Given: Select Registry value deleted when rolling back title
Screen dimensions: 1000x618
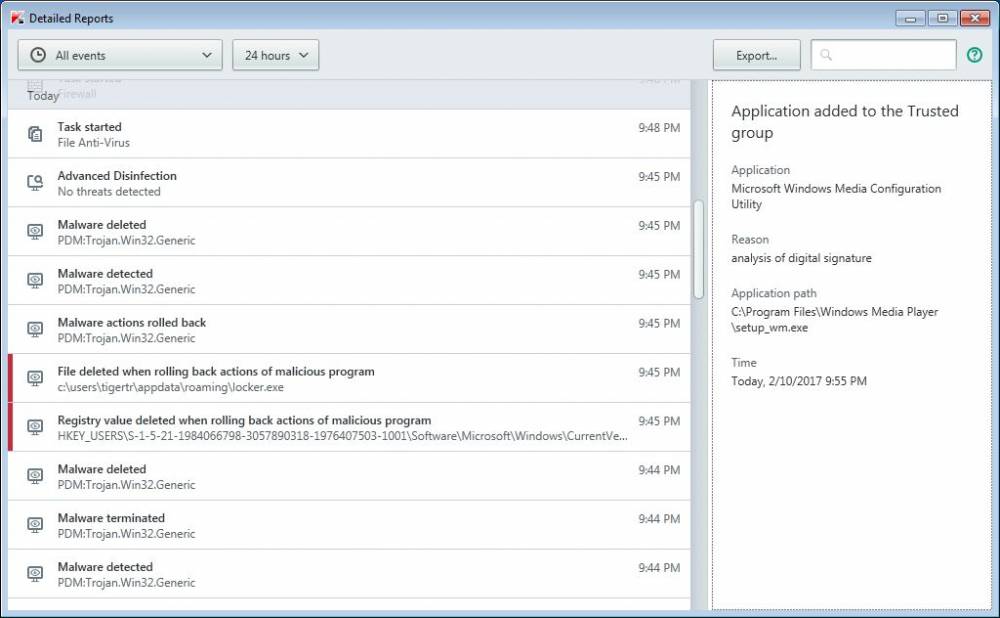Looking at the screenshot, I should pos(244,420).
